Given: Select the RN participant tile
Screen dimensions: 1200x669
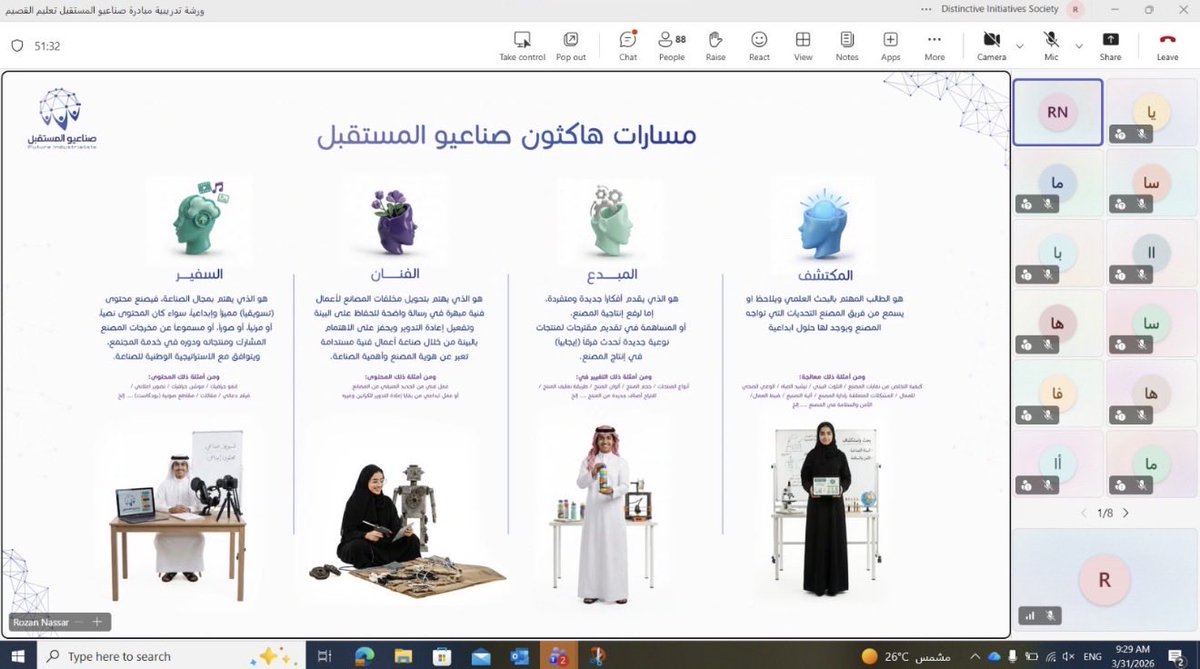Looking at the screenshot, I should click(1058, 112).
